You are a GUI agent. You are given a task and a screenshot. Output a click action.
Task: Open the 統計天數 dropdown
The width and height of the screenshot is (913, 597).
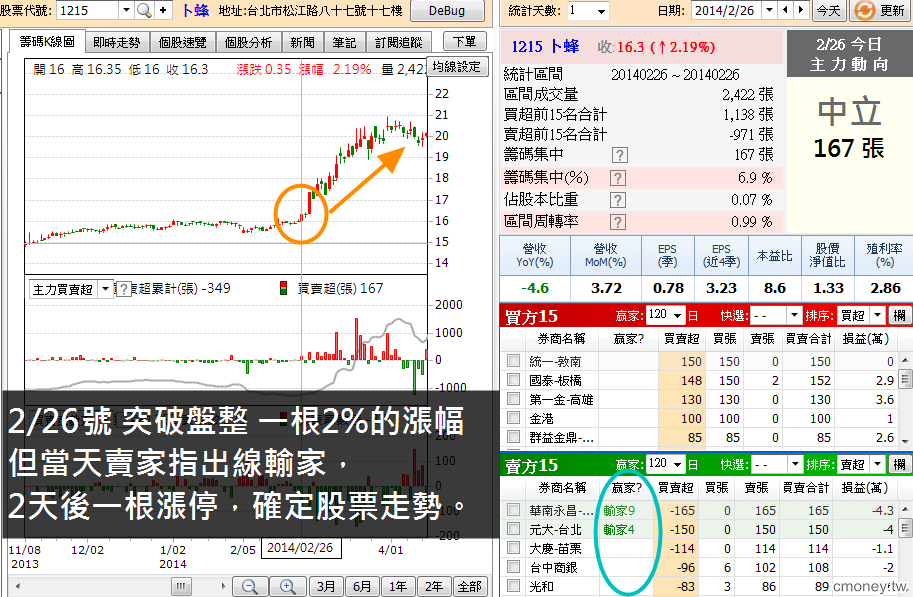[x=600, y=11]
